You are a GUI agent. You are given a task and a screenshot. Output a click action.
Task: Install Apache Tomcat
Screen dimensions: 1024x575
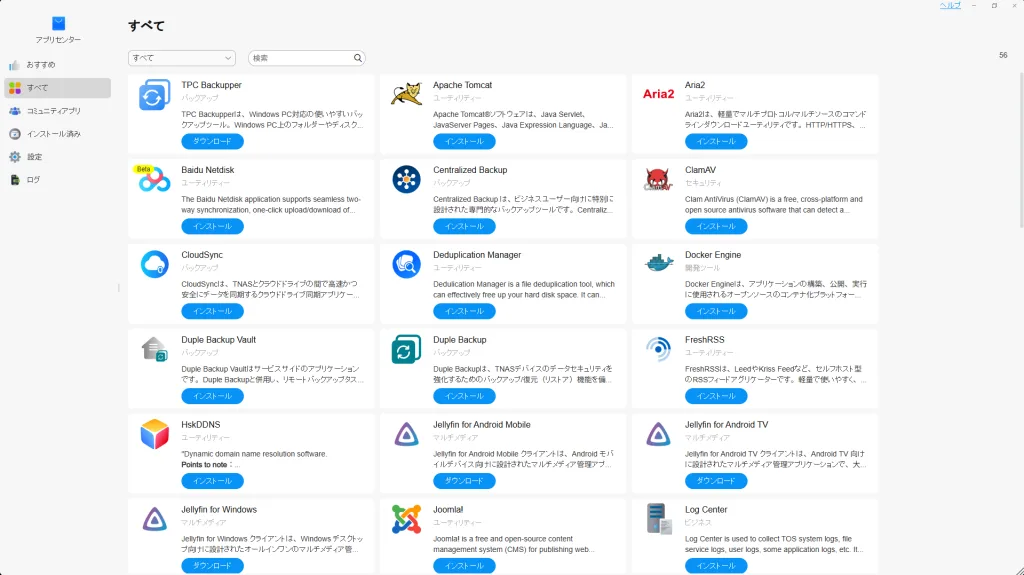pyautogui.click(x=464, y=141)
